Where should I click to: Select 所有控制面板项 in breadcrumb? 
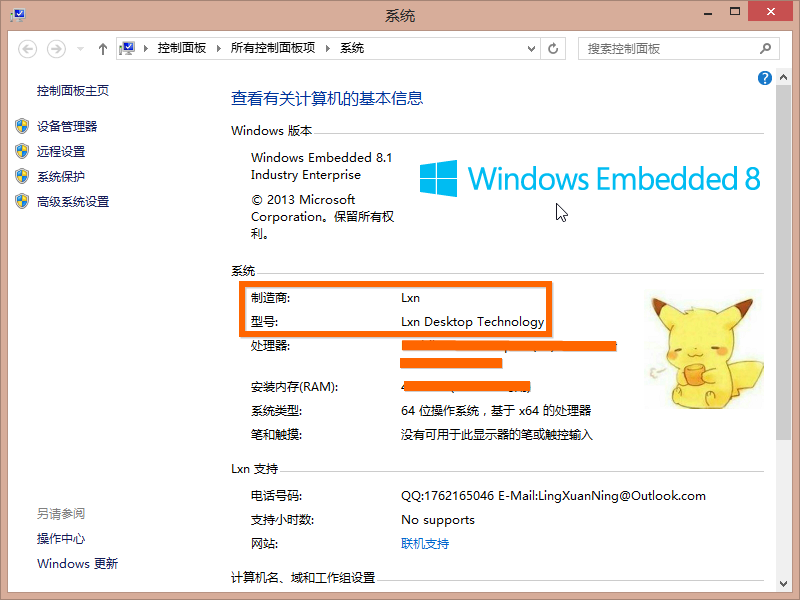[x=272, y=48]
